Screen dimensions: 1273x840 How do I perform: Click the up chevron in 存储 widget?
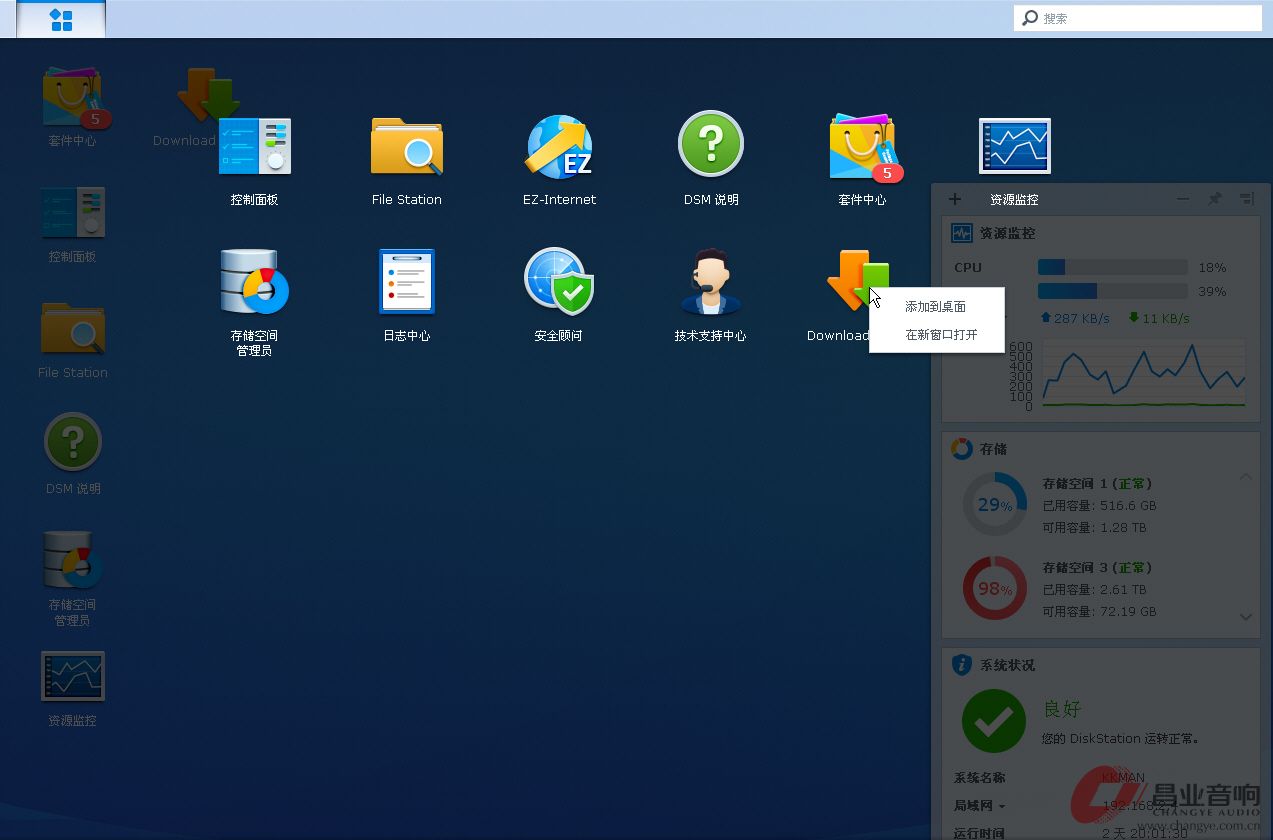[1246, 477]
